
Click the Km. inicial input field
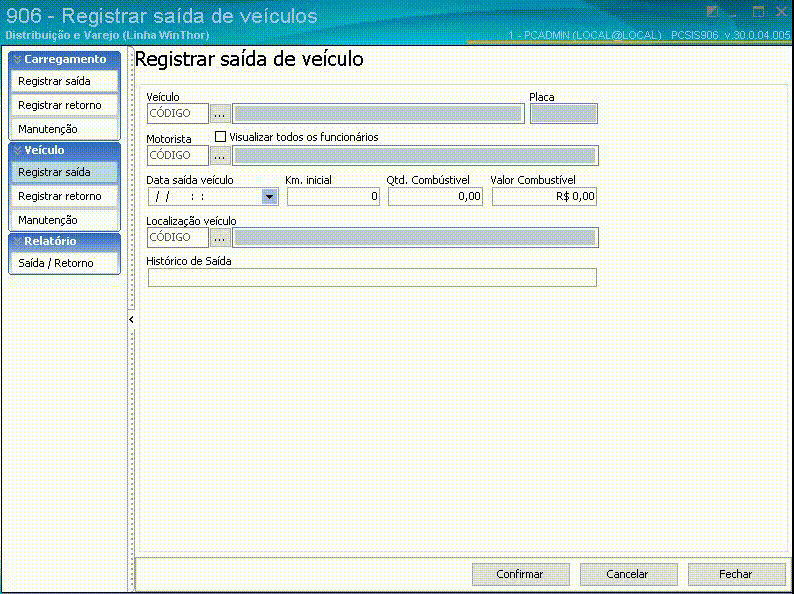(333, 196)
